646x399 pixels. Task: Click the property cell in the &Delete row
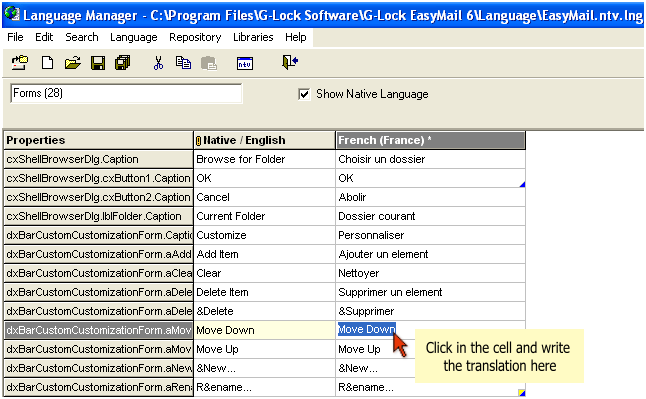point(98,311)
